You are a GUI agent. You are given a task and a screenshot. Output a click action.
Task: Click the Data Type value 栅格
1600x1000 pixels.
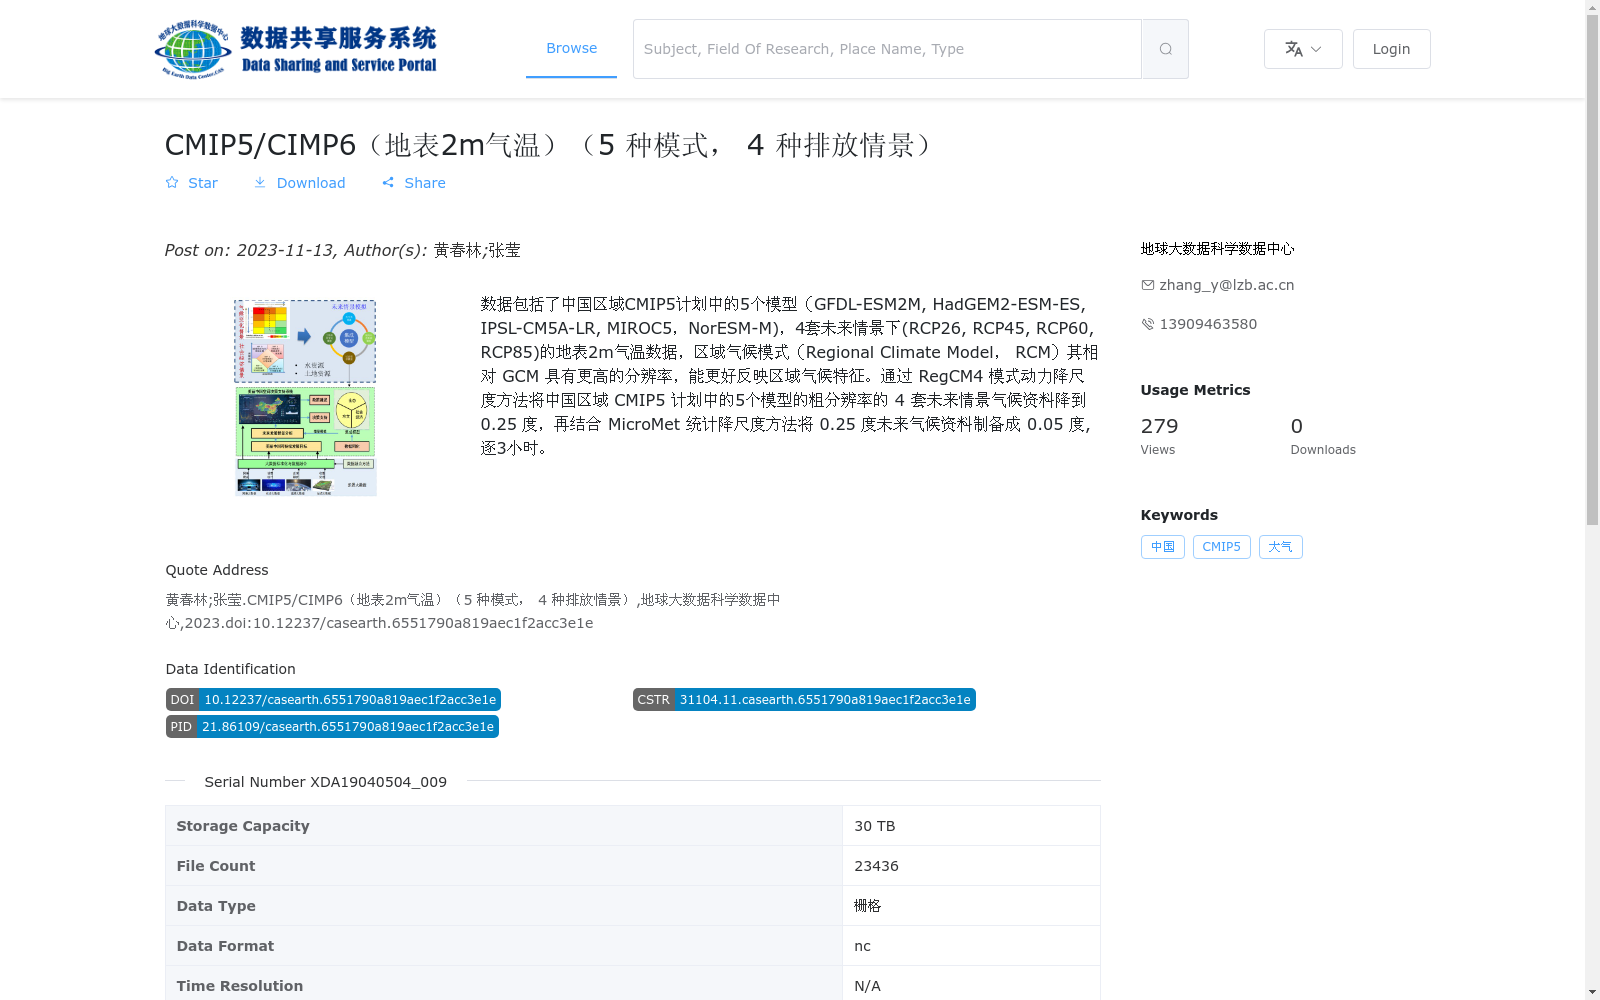pos(867,906)
